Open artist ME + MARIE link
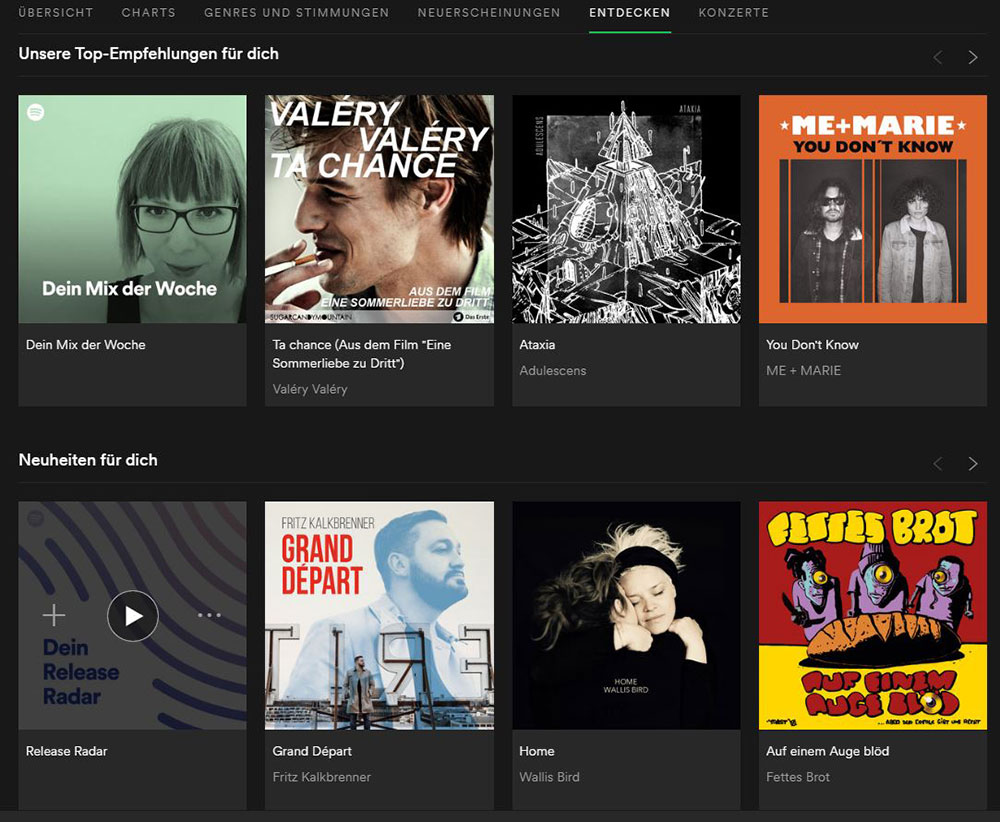Viewport: 1000px width, 822px height. tap(804, 371)
